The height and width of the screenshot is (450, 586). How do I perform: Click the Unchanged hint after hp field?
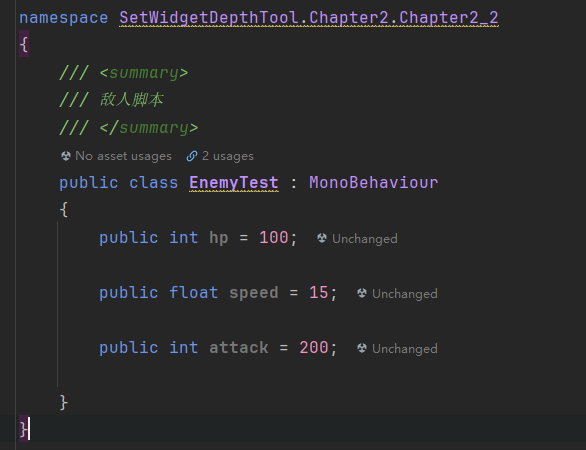365,238
